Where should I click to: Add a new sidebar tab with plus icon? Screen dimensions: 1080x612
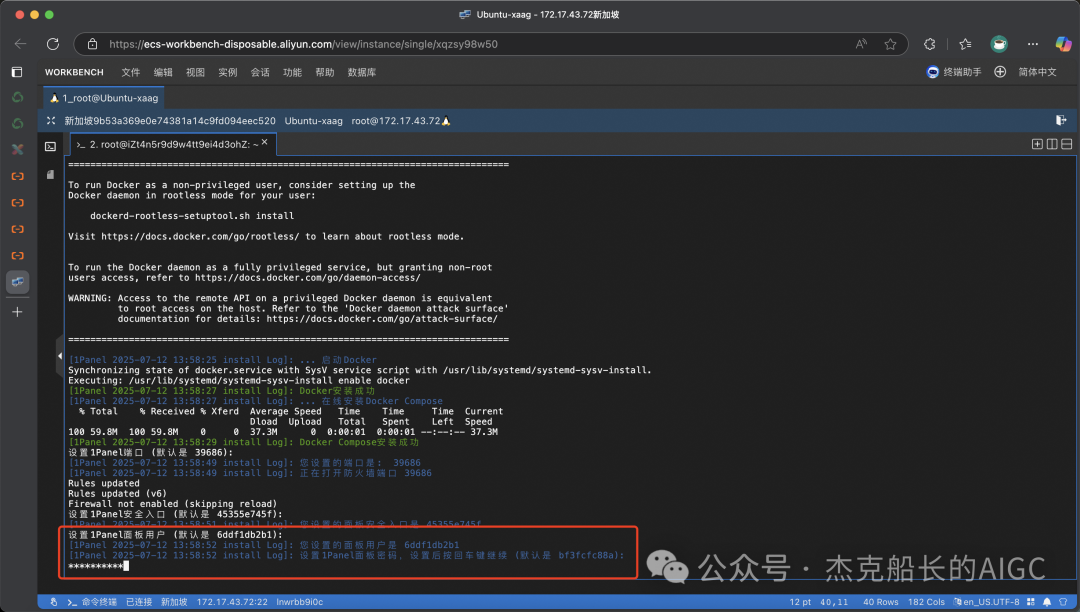coord(17,312)
